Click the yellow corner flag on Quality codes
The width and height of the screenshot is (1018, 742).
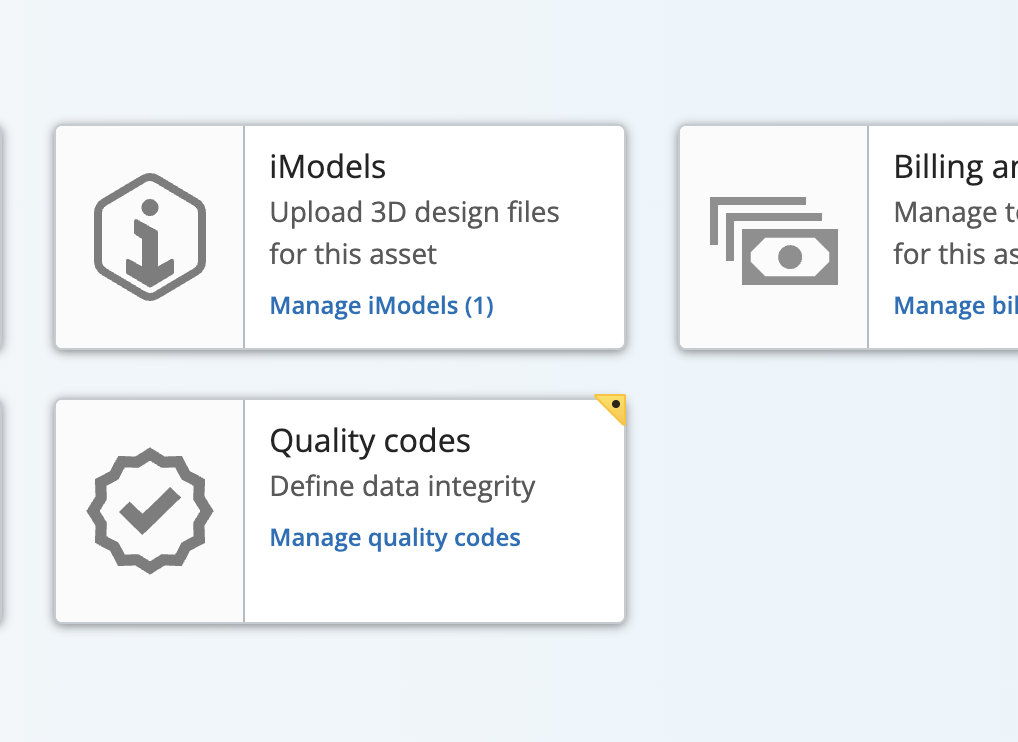(x=611, y=409)
